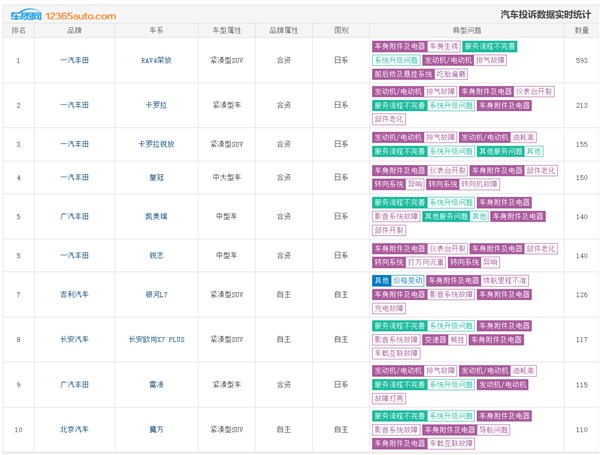Click complaint count 155
600x455 pixels.
[x=582, y=144]
